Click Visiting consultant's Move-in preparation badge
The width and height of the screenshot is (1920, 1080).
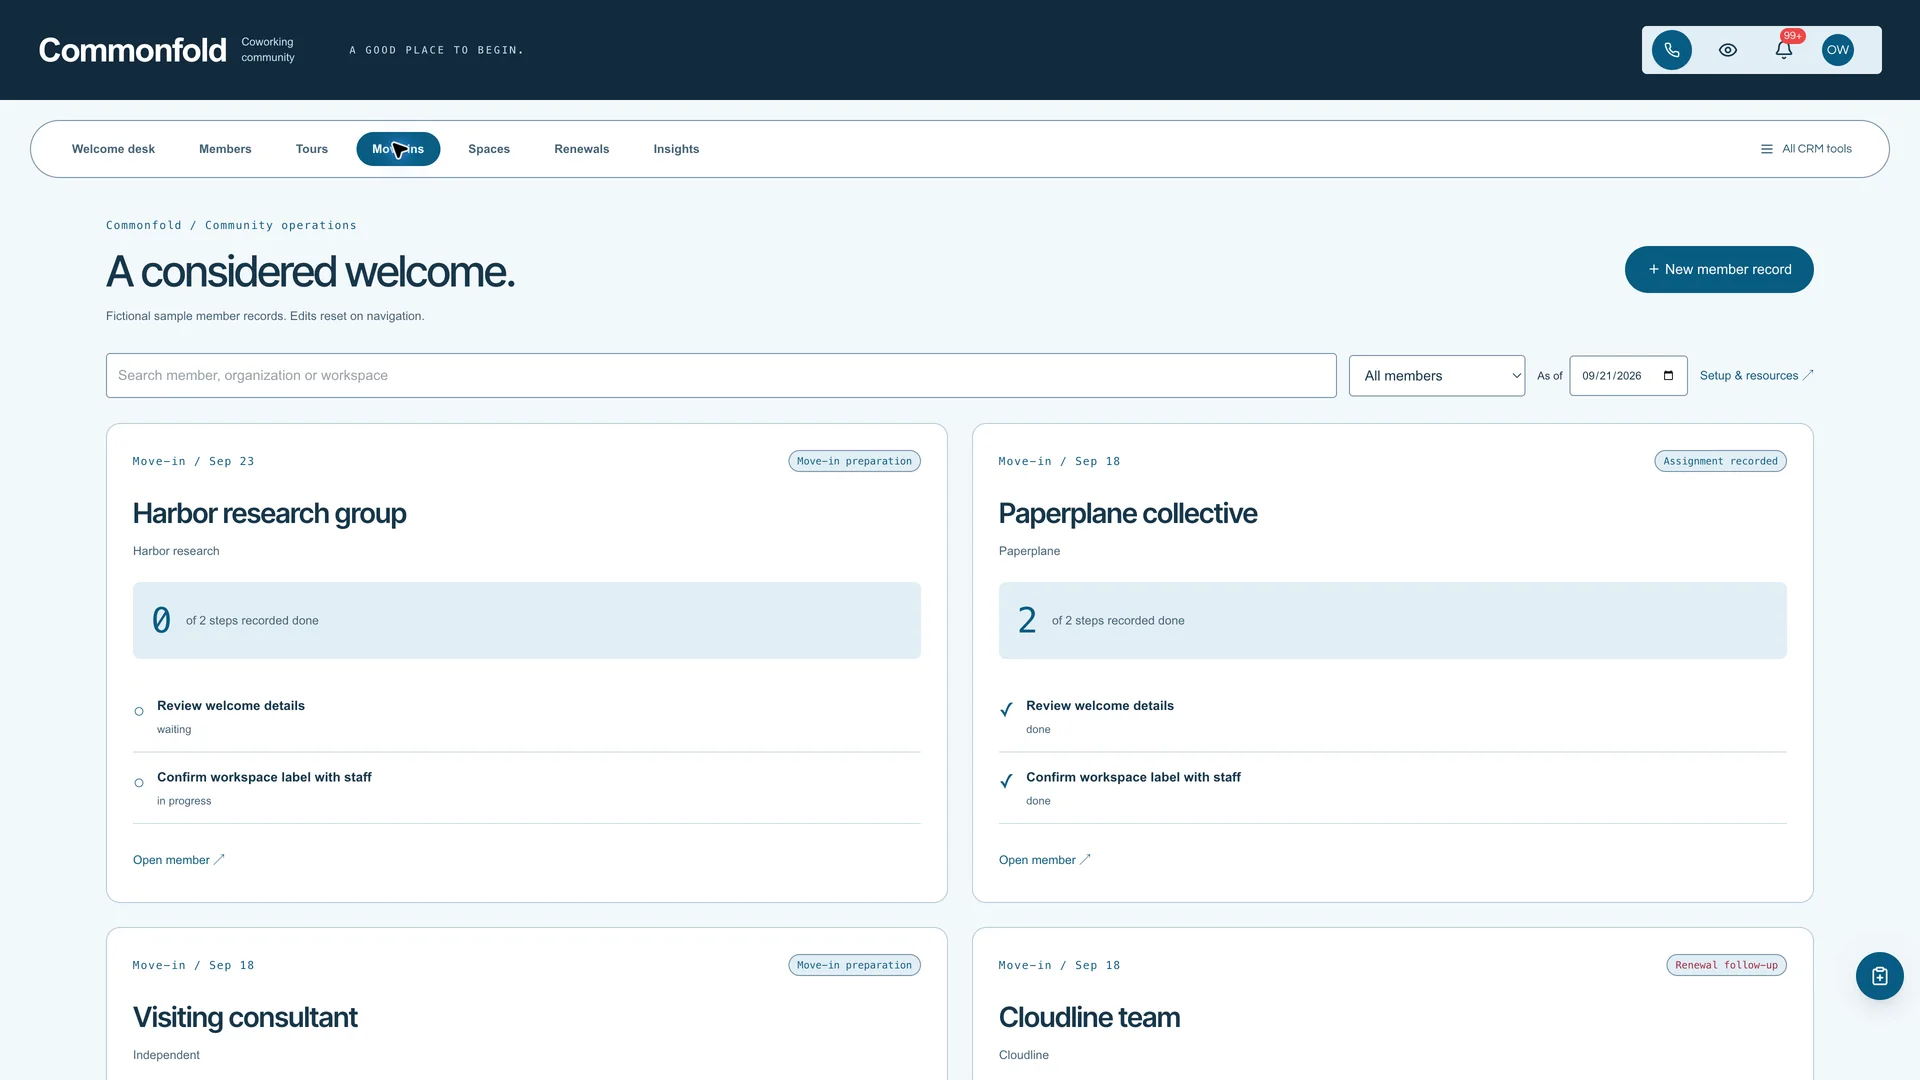coord(854,965)
